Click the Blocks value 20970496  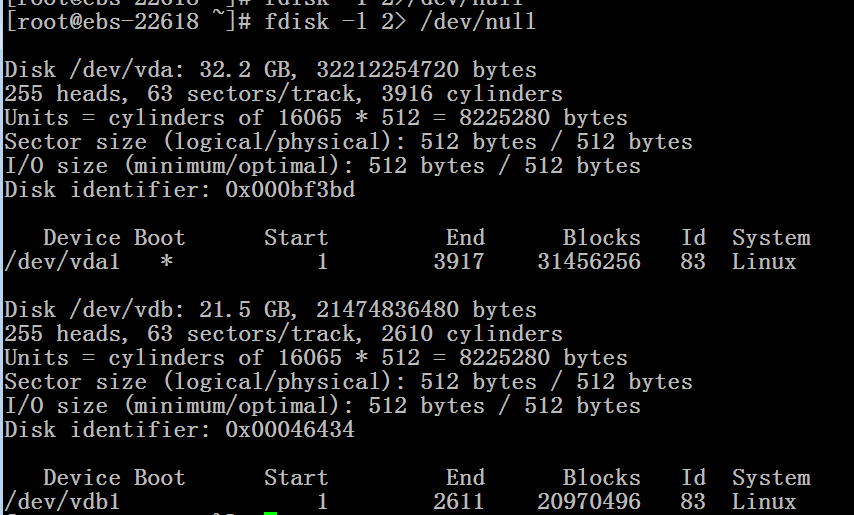click(589, 501)
